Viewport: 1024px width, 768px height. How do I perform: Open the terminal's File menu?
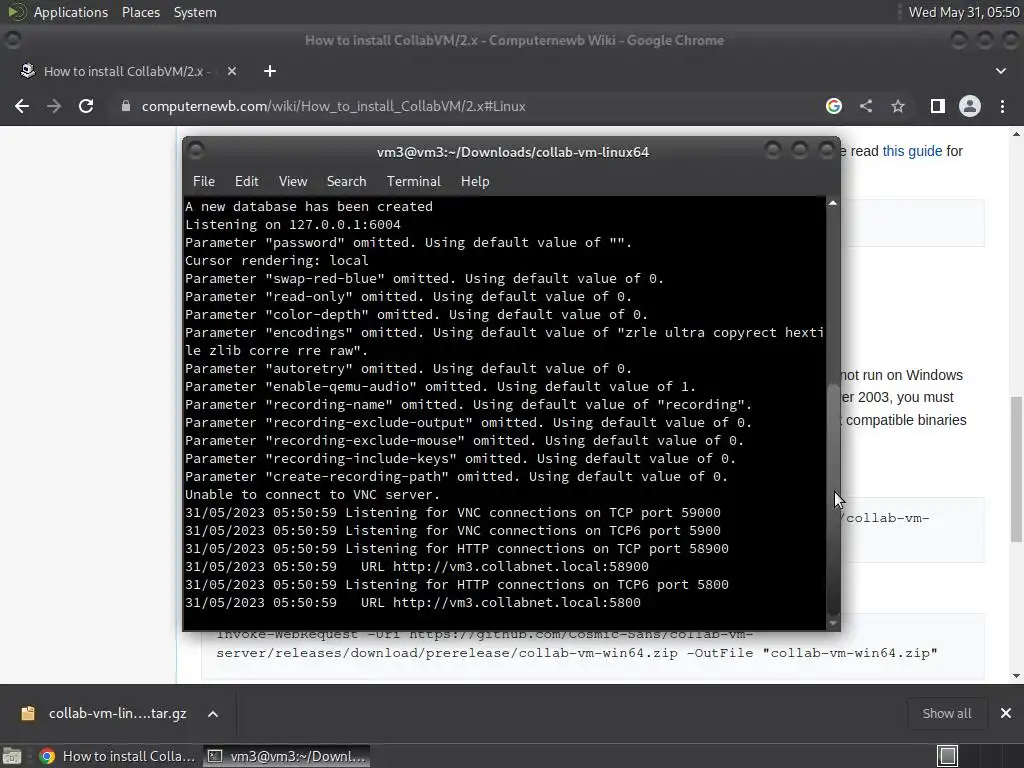pos(204,182)
